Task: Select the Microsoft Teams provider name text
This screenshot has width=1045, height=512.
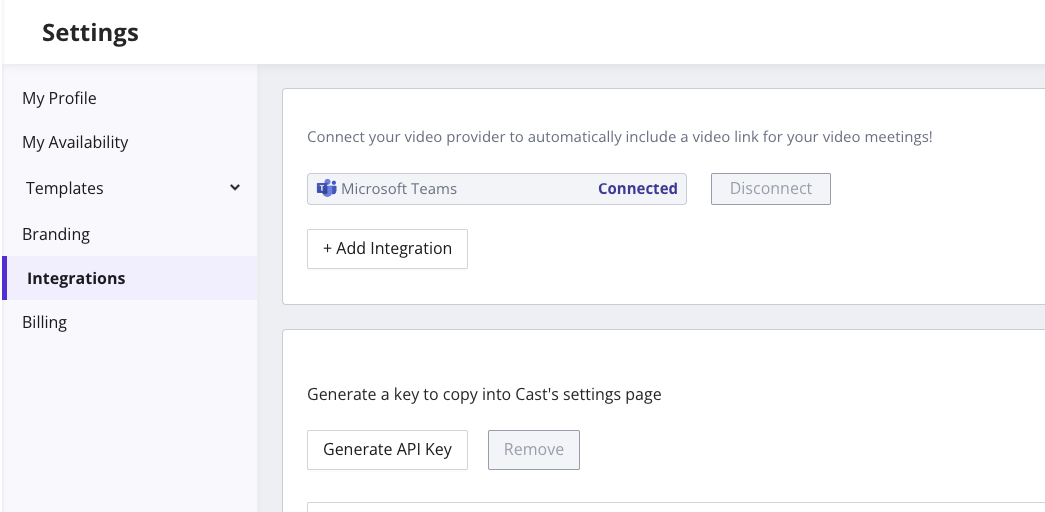Action: click(399, 188)
